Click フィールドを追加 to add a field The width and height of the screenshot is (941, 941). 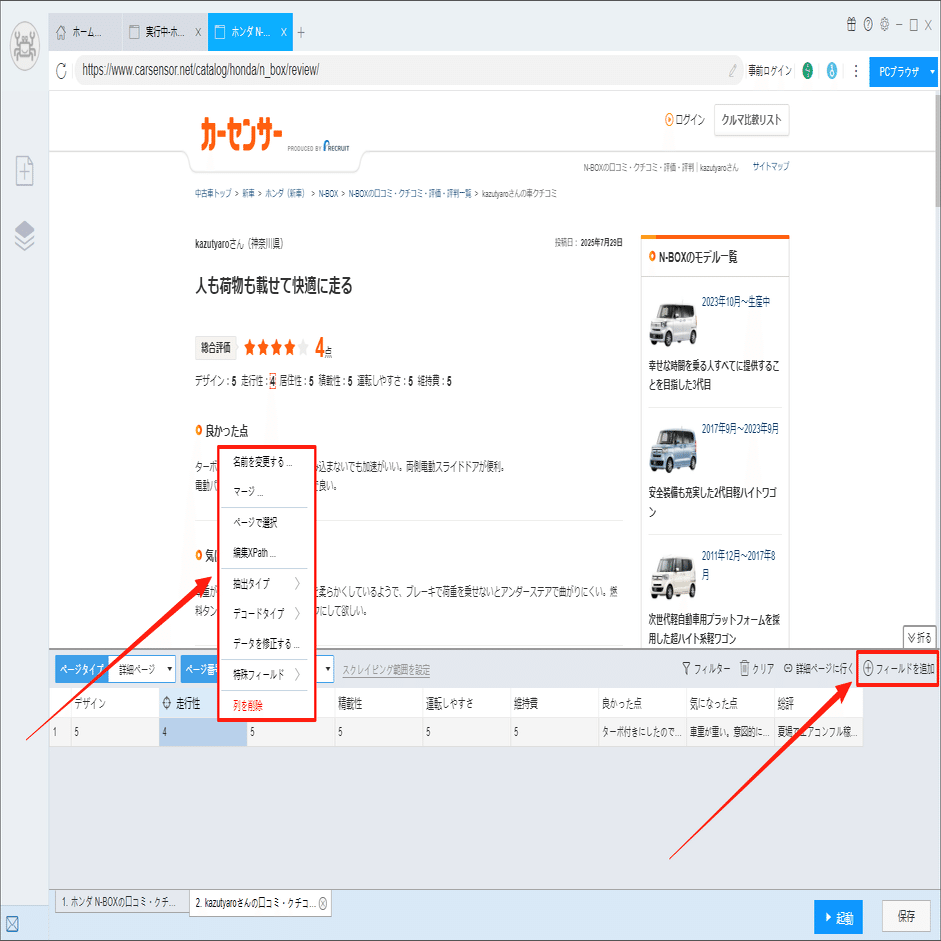[x=898, y=669]
